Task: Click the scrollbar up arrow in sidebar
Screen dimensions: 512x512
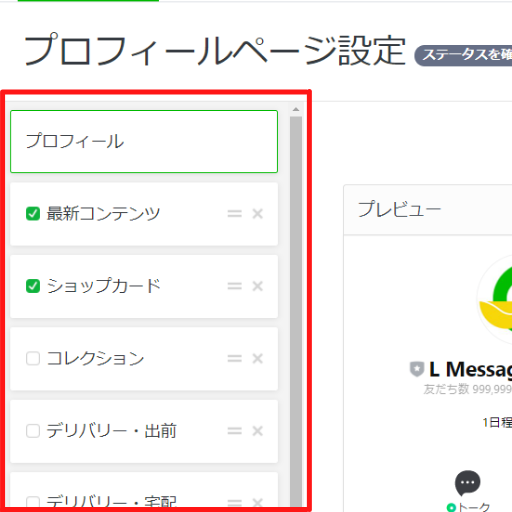Action: click(296, 109)
